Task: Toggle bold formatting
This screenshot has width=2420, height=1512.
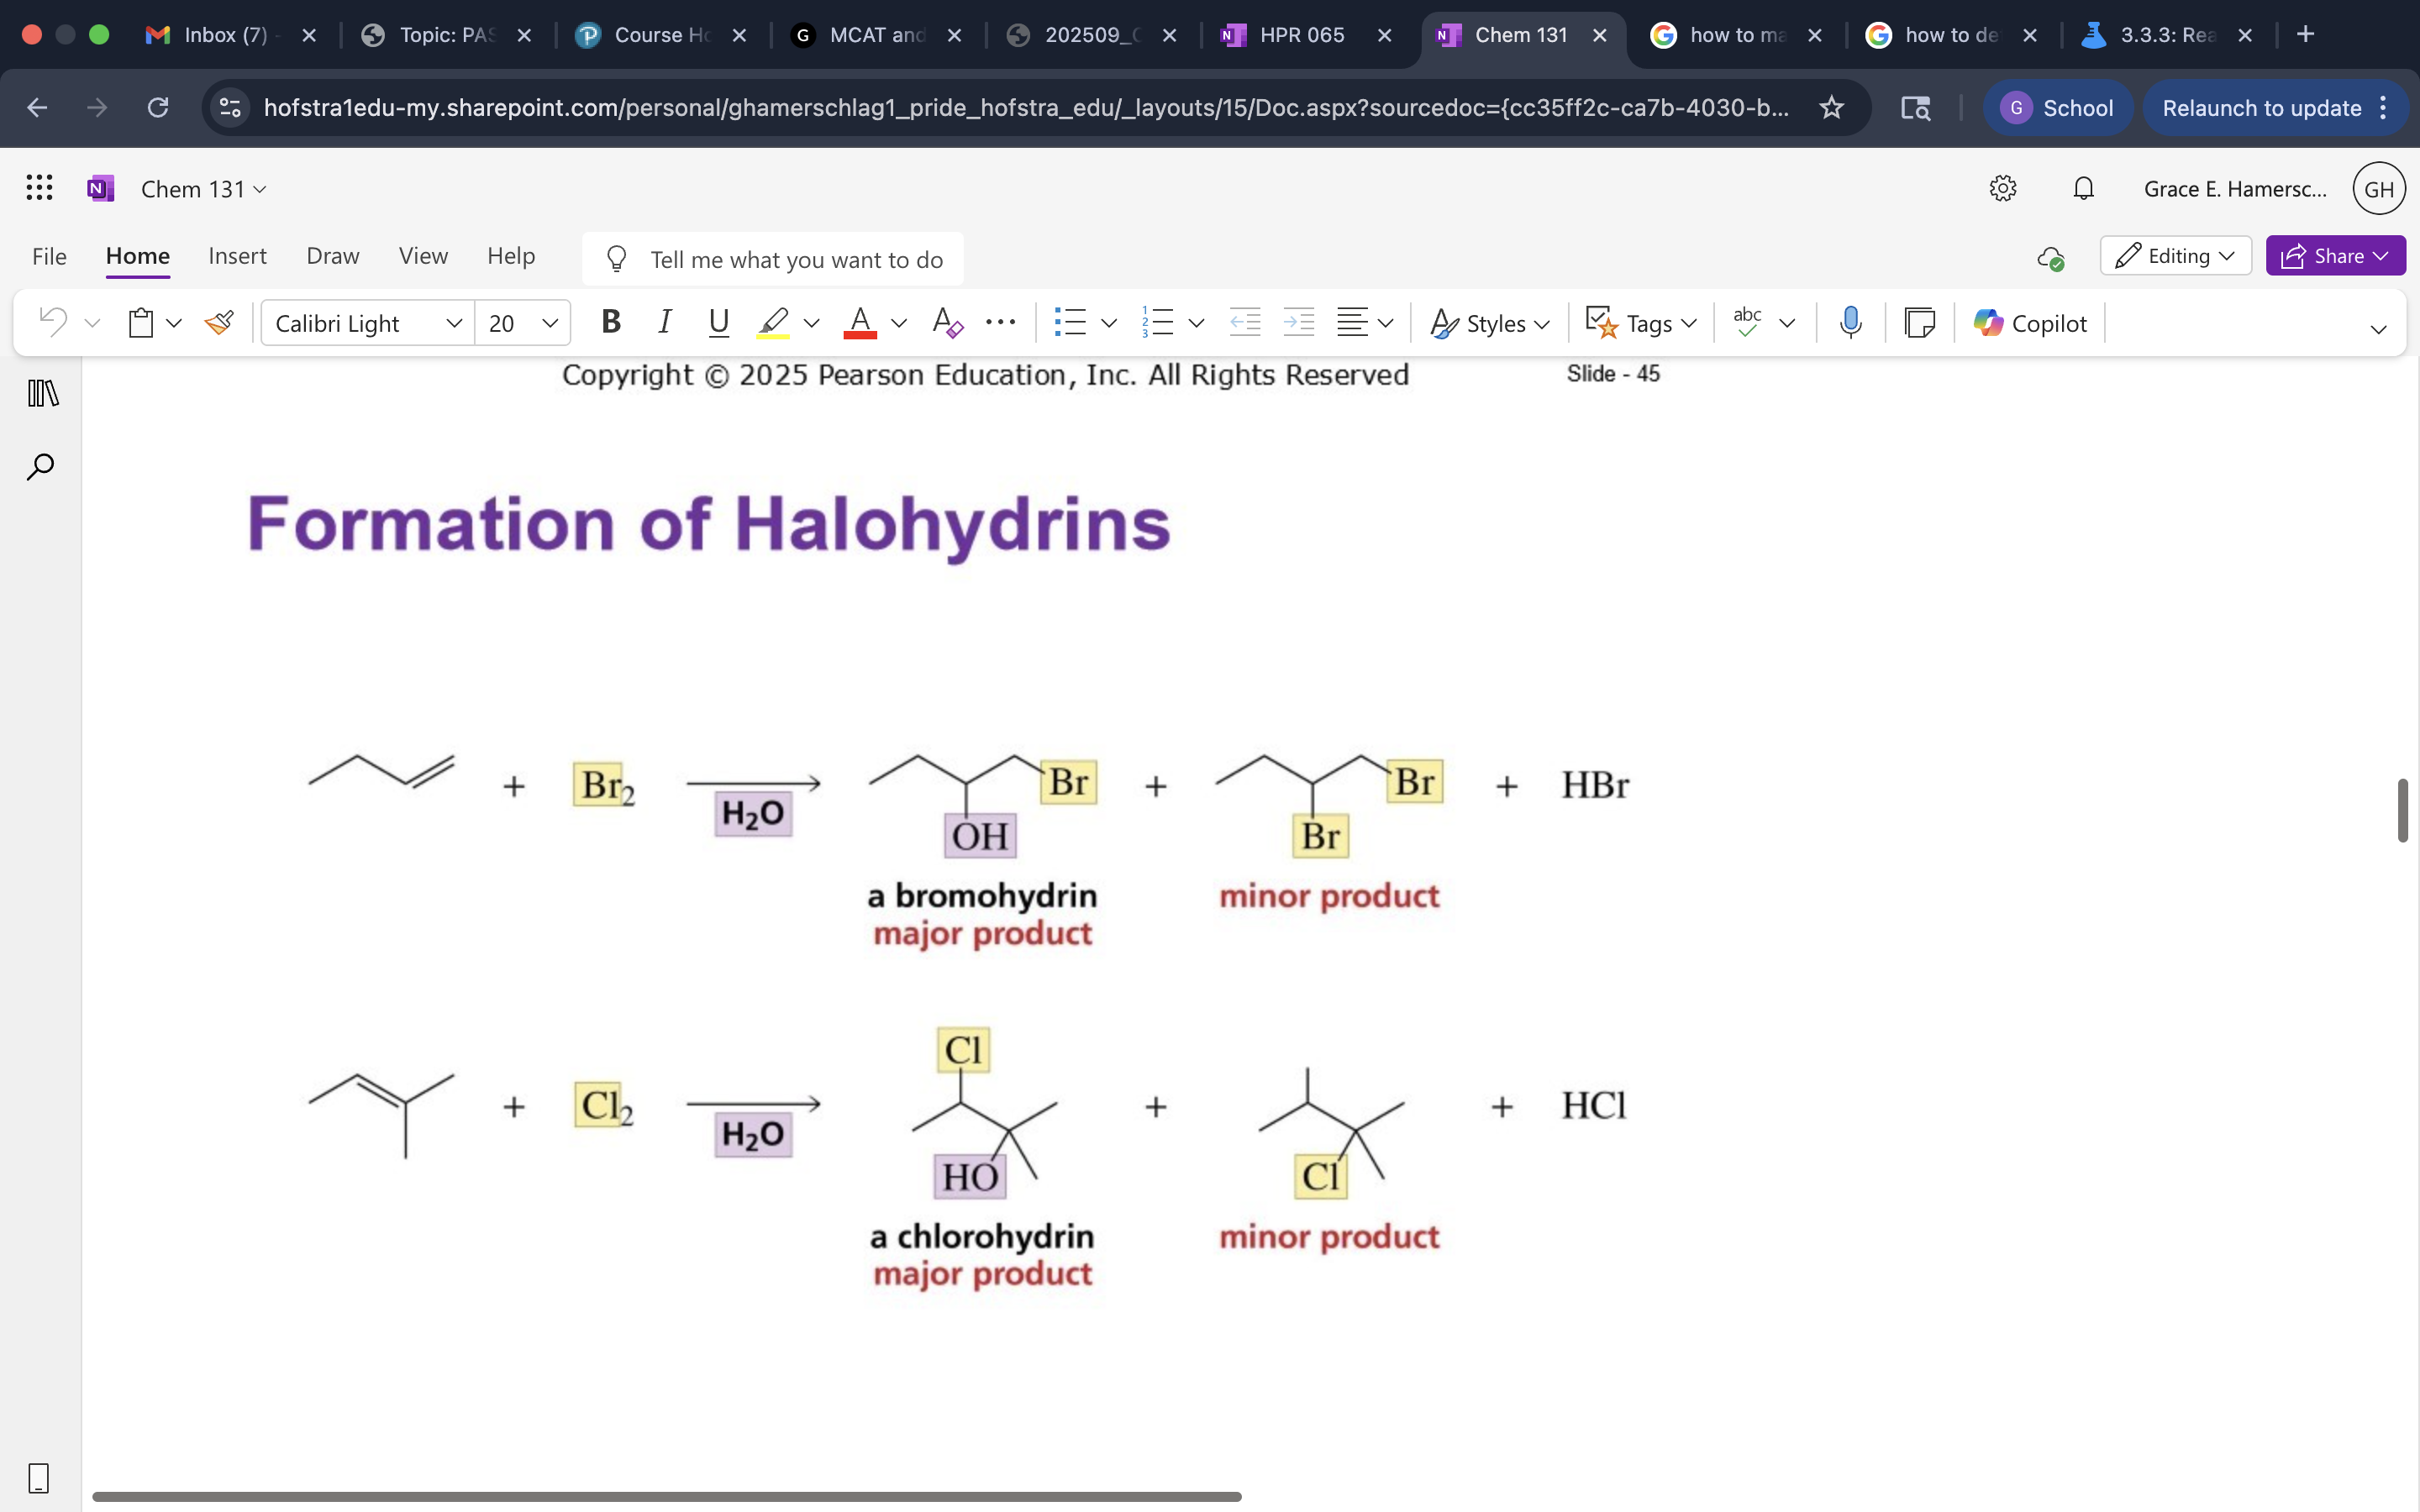Action: (x=610, y=322)
